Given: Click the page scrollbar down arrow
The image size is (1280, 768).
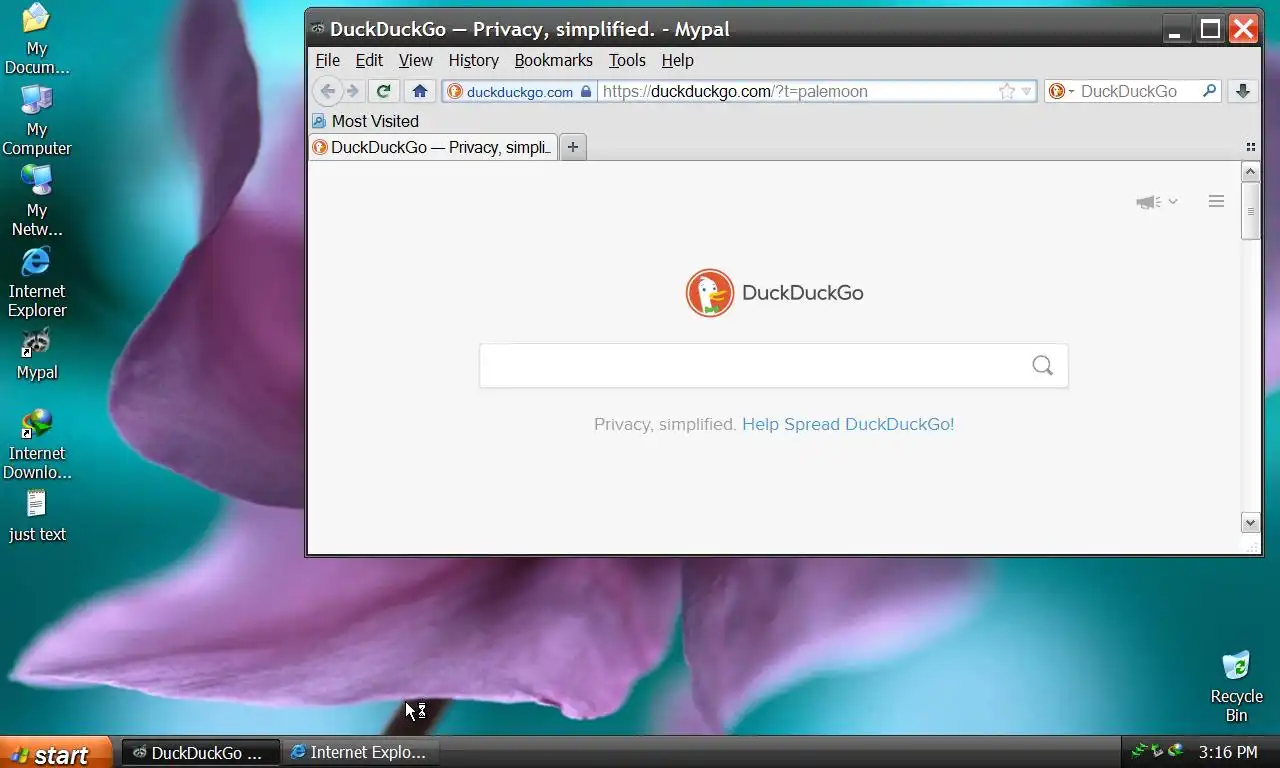Looking at the screenshot, I should coord(1250,522).
